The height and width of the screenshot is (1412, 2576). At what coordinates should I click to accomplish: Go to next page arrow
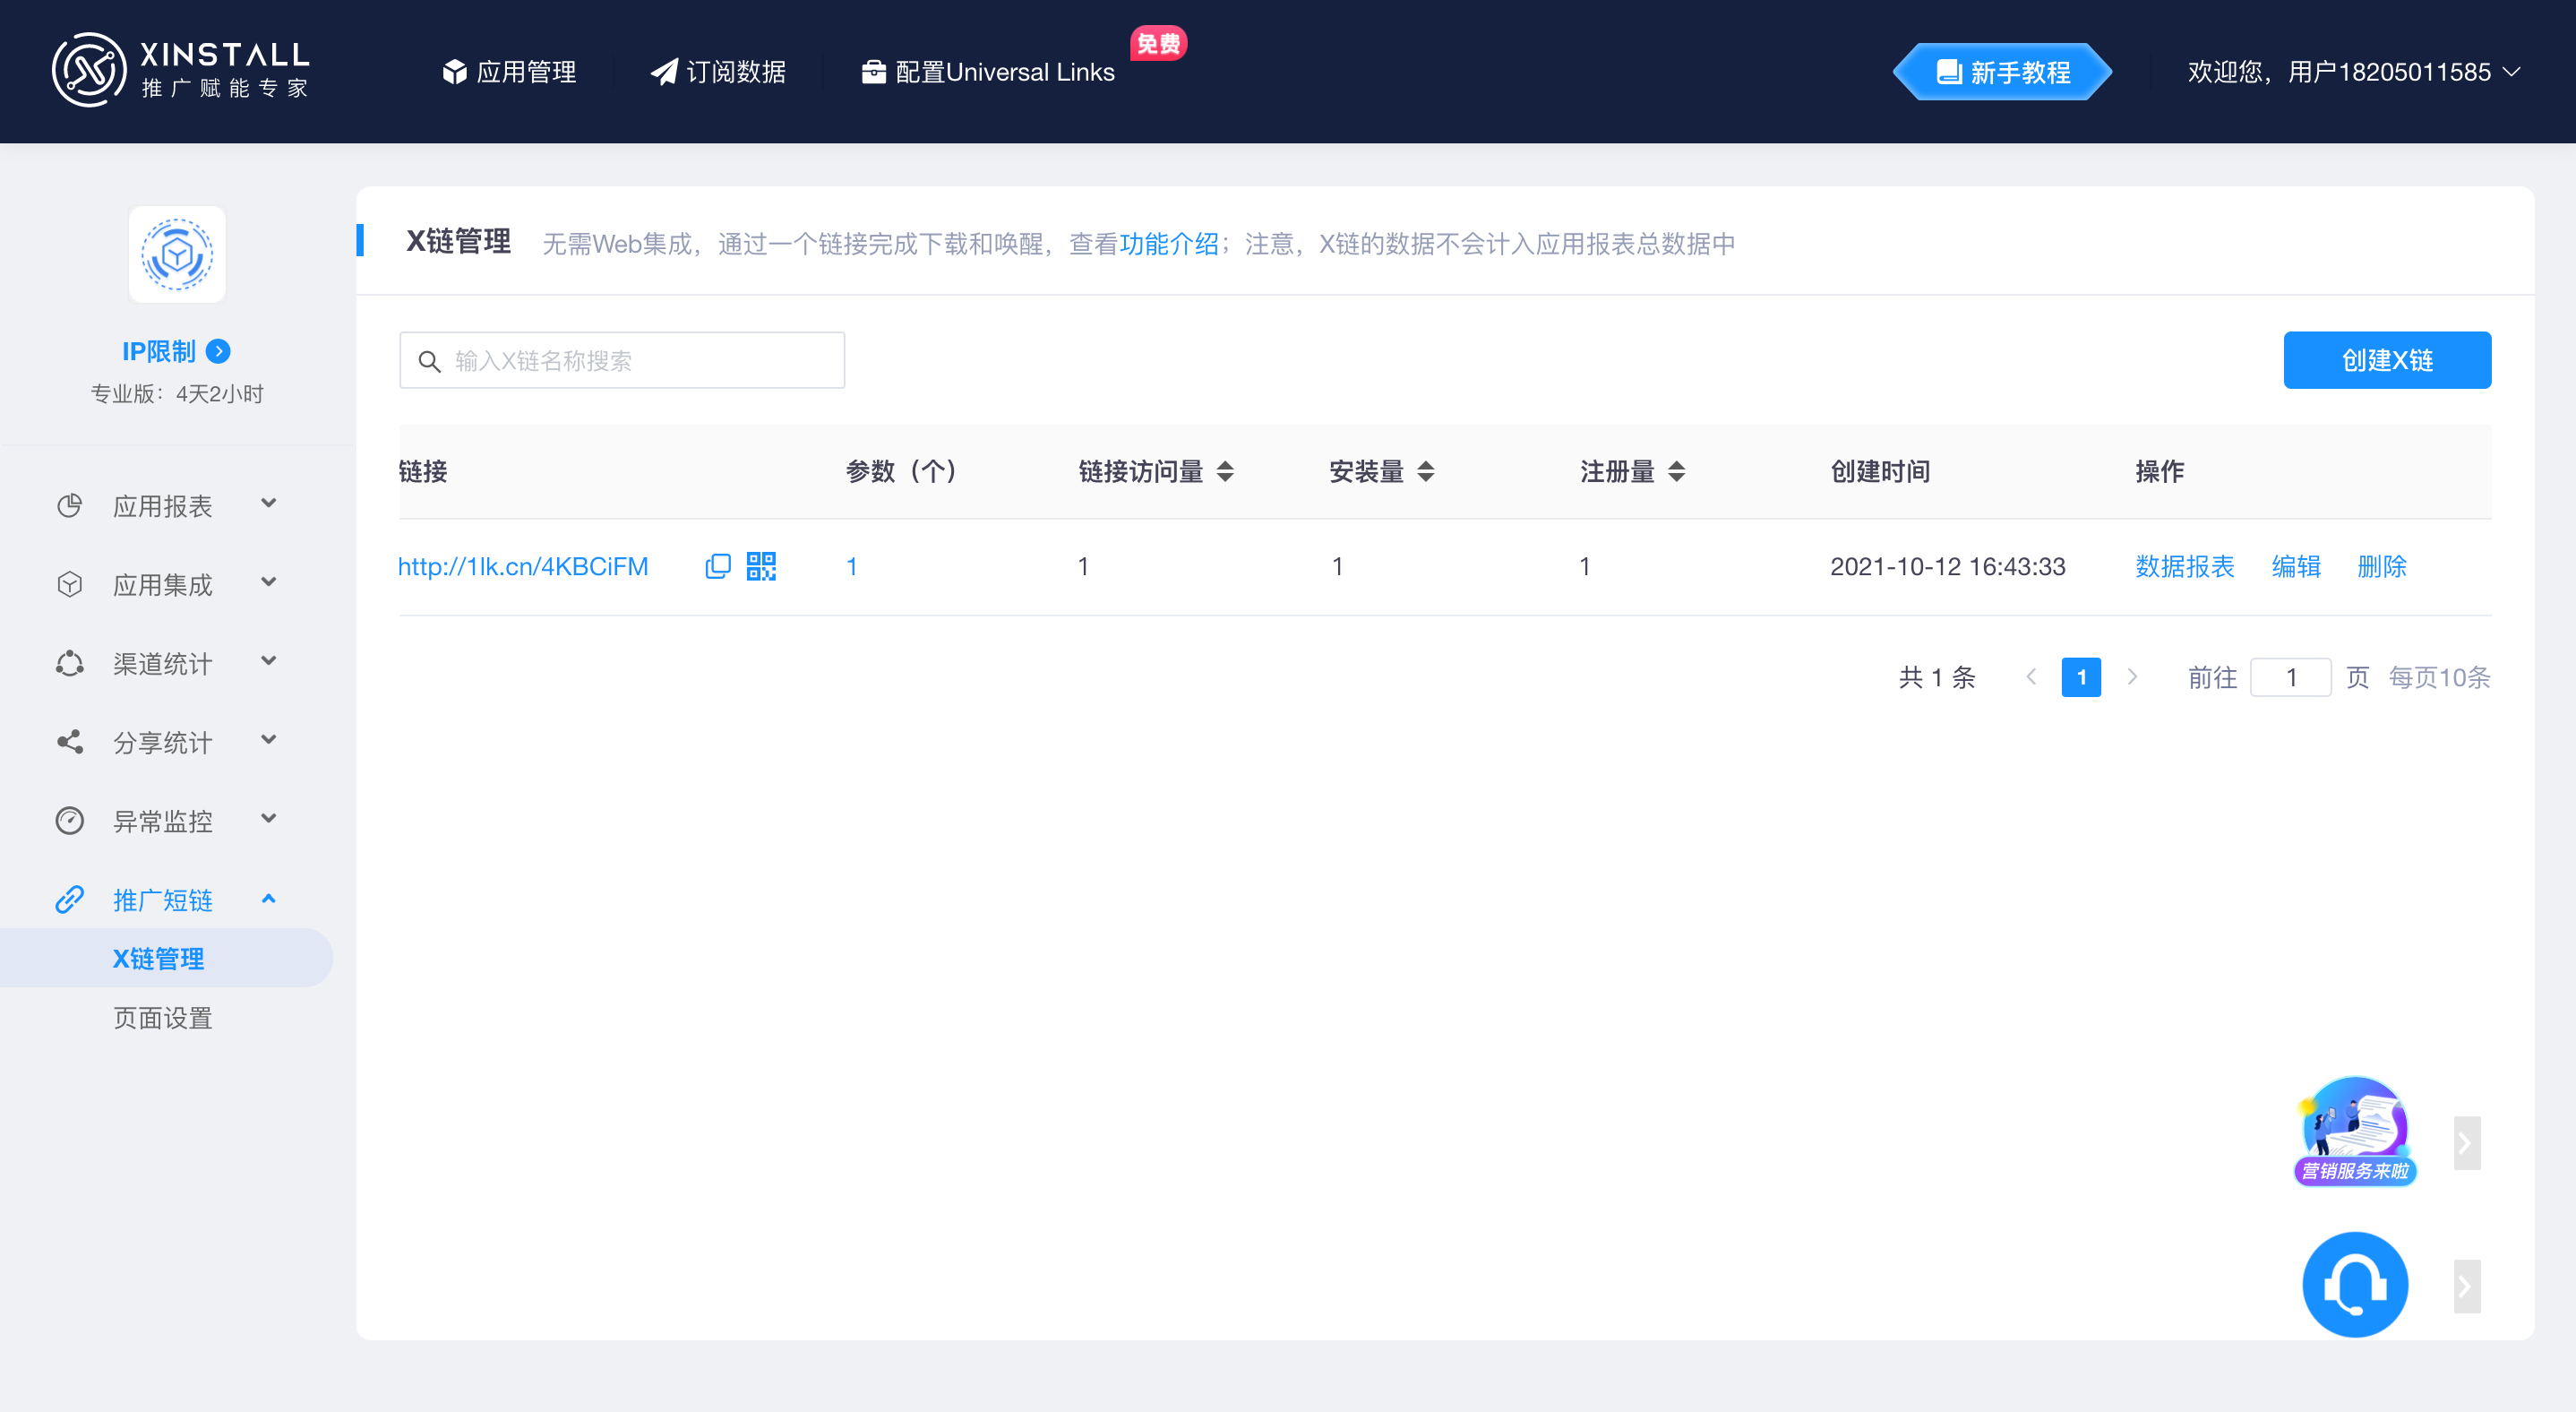pos(2132,677)
